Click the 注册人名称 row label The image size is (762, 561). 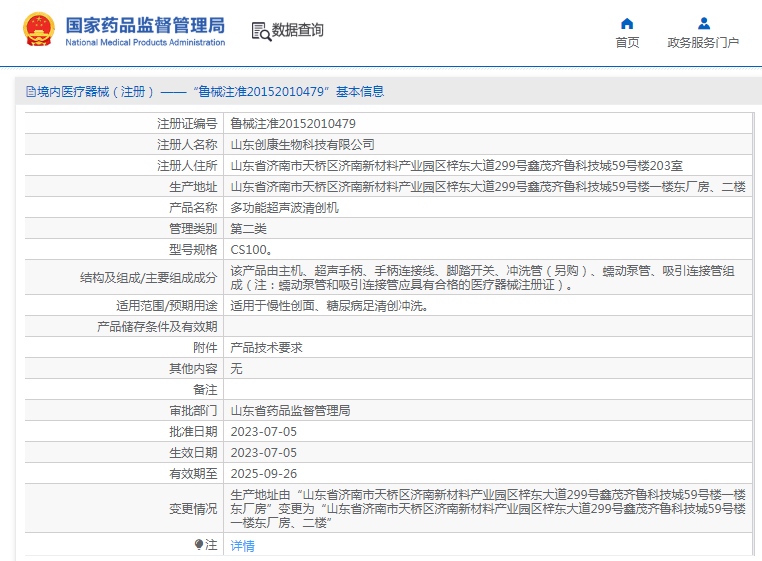tap(187, 144)
